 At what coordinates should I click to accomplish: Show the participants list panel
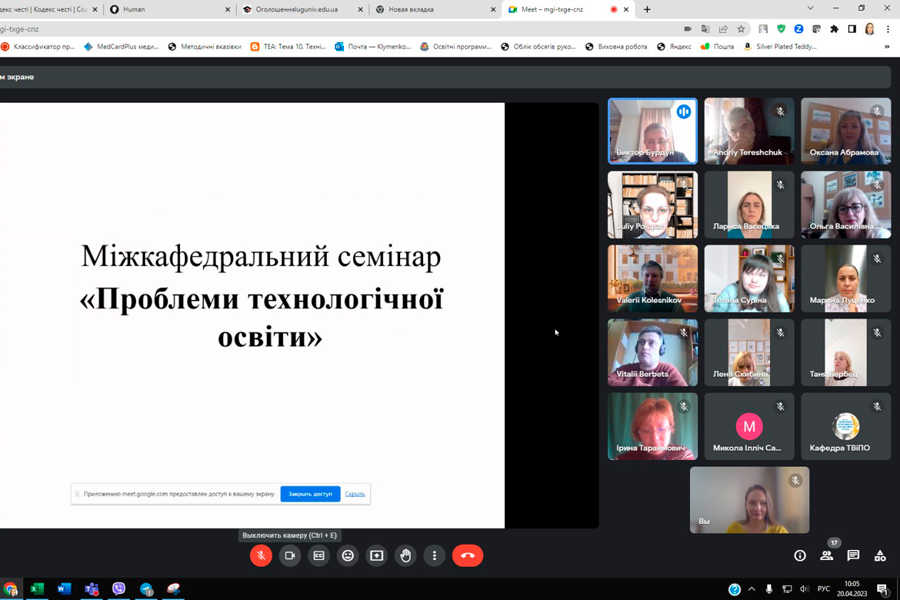[x=827, y=556]
